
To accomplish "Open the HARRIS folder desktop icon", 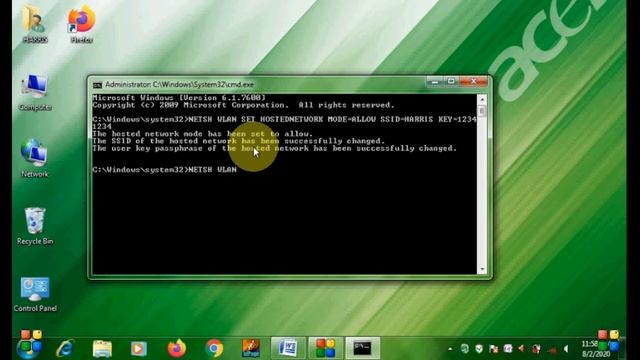I will tap(34, 23).
